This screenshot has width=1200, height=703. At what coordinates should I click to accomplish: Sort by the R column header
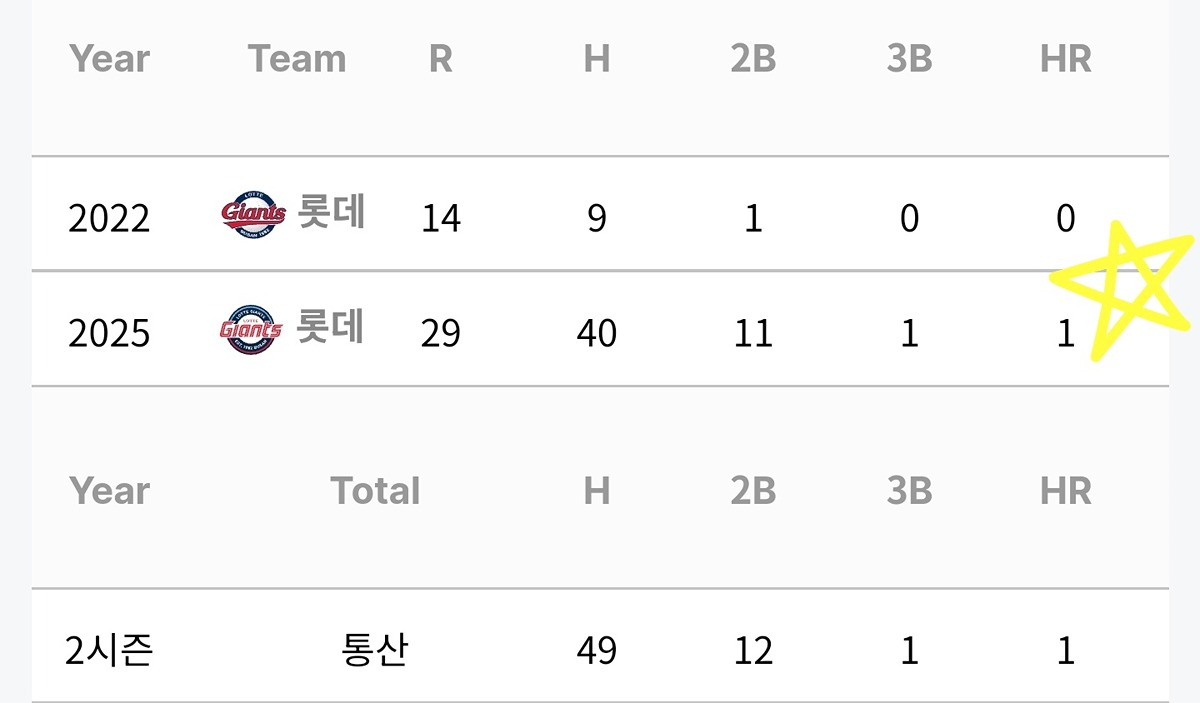[x=441, y=59]
